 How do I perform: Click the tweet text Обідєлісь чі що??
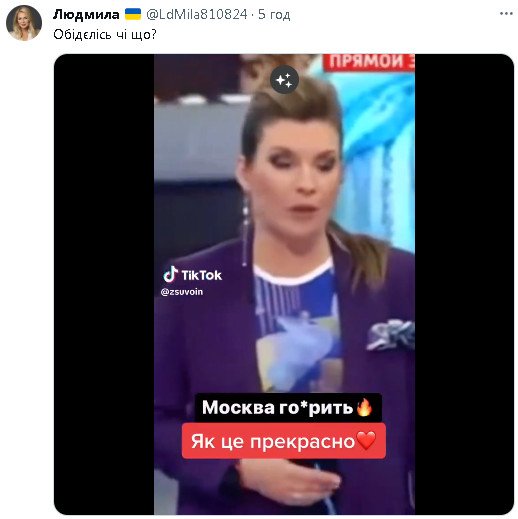click(x=105, y=34)
